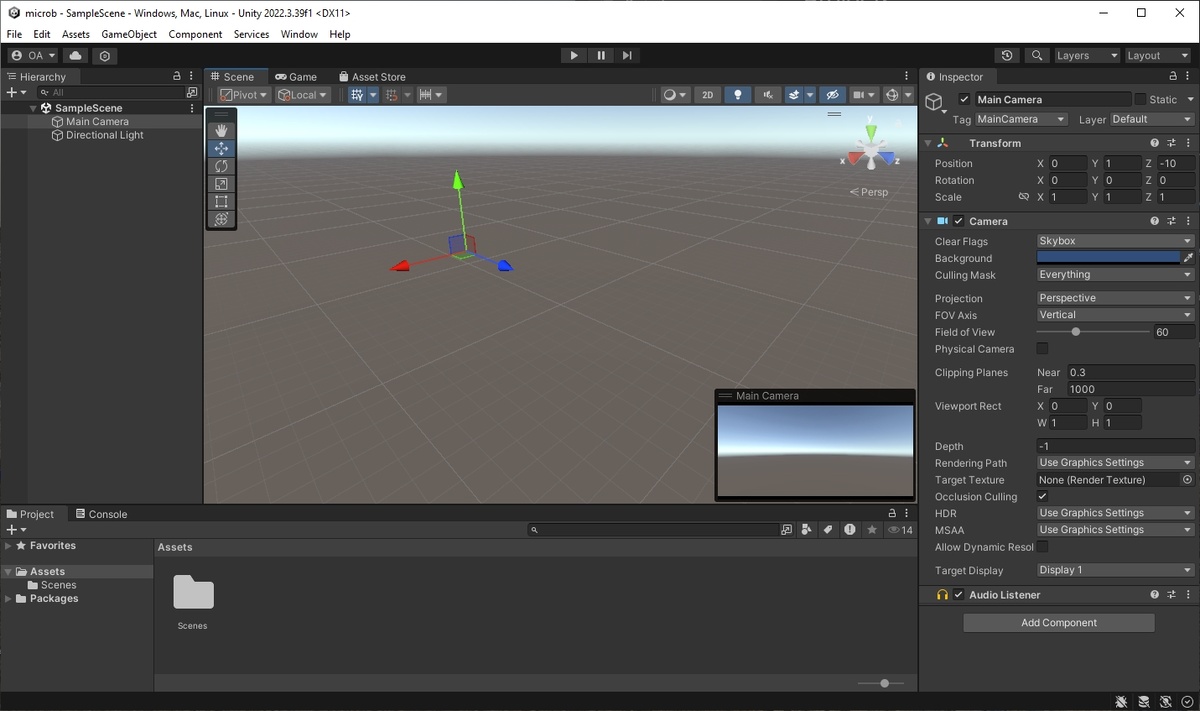Select the Transform tool
Screen dimensions: 1200x711
221,219
